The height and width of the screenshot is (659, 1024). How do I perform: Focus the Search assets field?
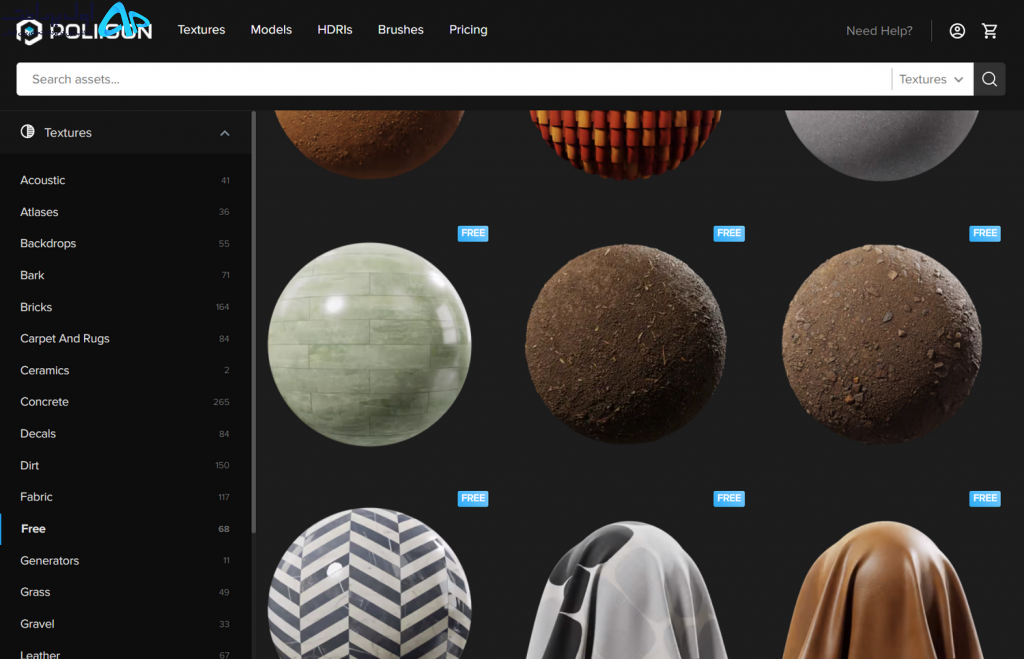pyautogui.click(x=454, y=79)
